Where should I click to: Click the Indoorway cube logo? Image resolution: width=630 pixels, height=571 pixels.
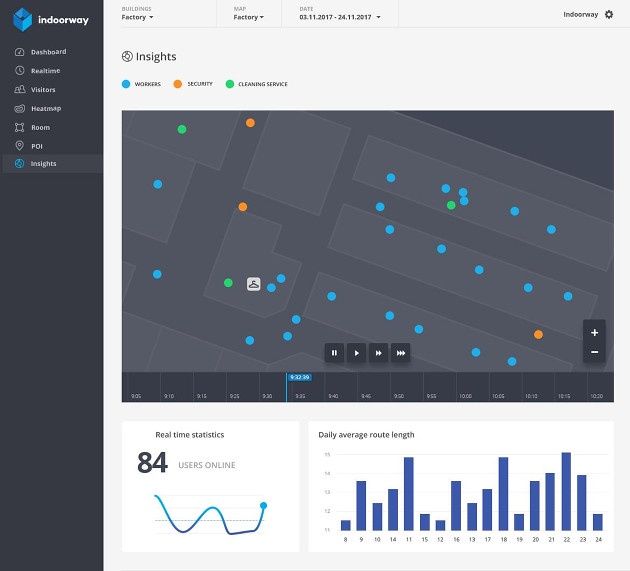pos(22,19)
